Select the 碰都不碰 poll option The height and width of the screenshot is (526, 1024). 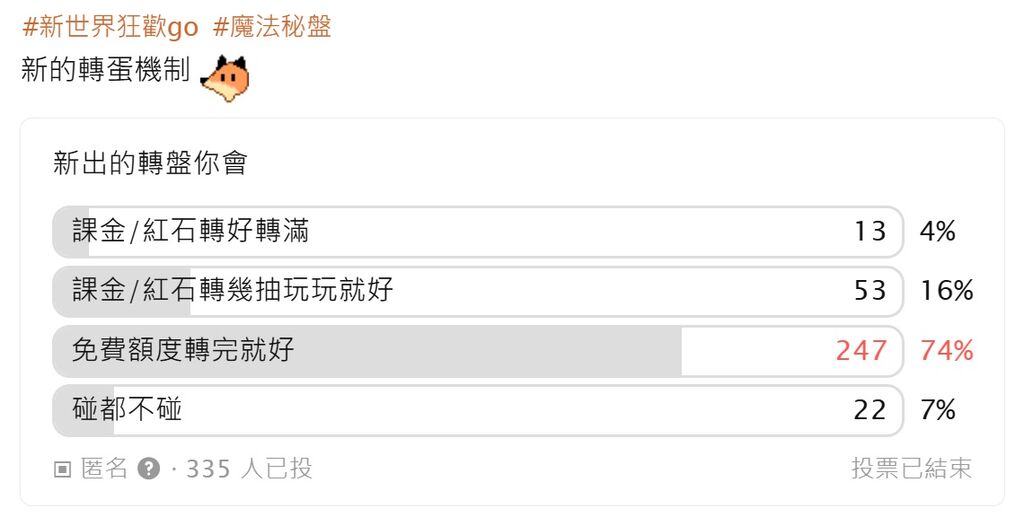point(478,410)
